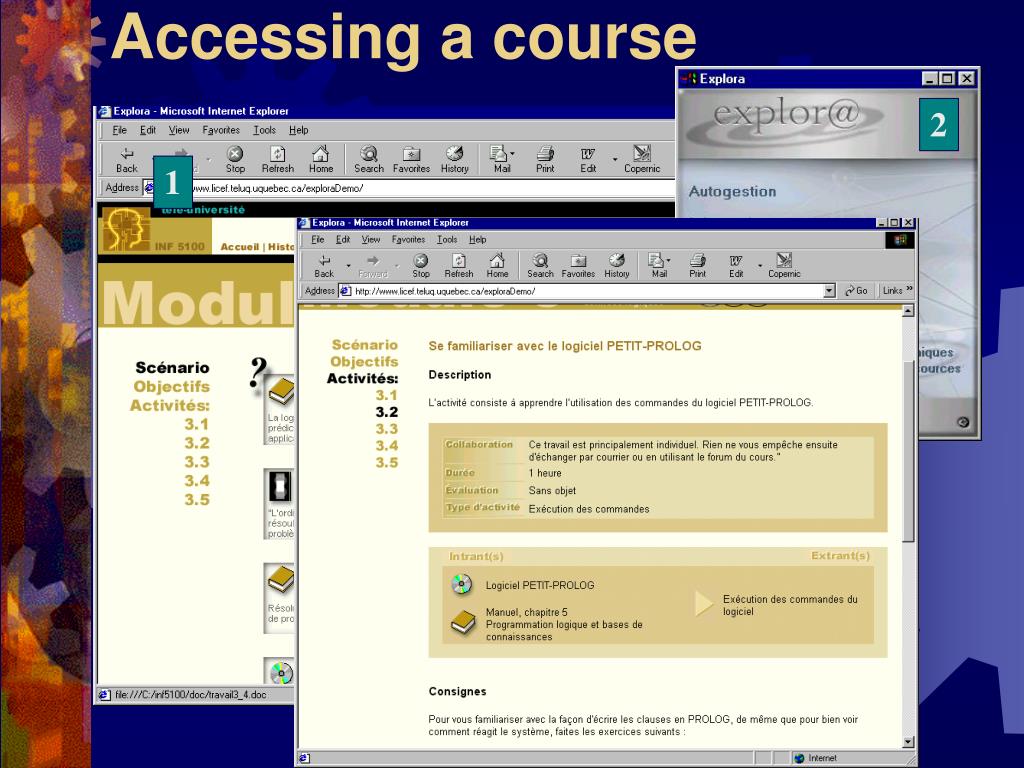The image size is (1024, 768).
Task: Click Back in the front Explorer window
Action: point(324,266)
